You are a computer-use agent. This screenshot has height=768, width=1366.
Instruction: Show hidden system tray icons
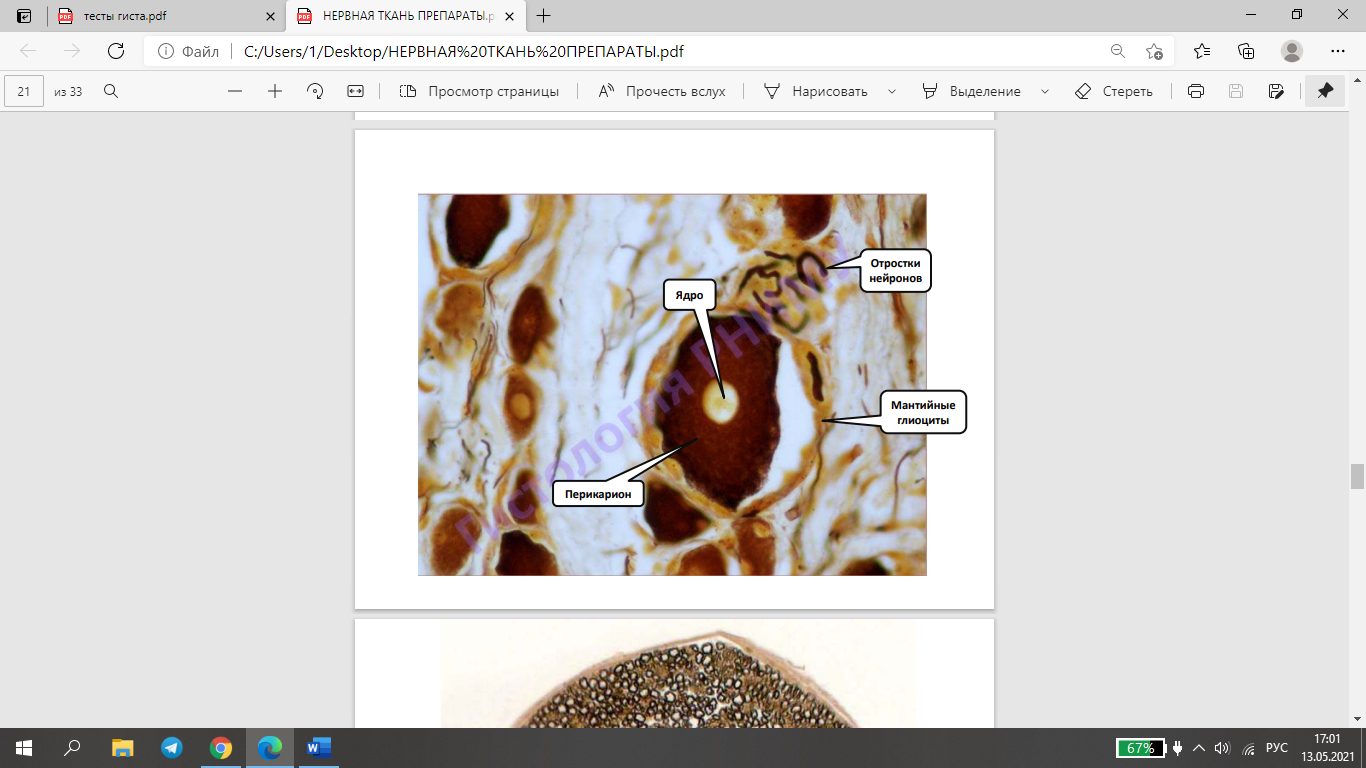click(x=1199, y=748)
